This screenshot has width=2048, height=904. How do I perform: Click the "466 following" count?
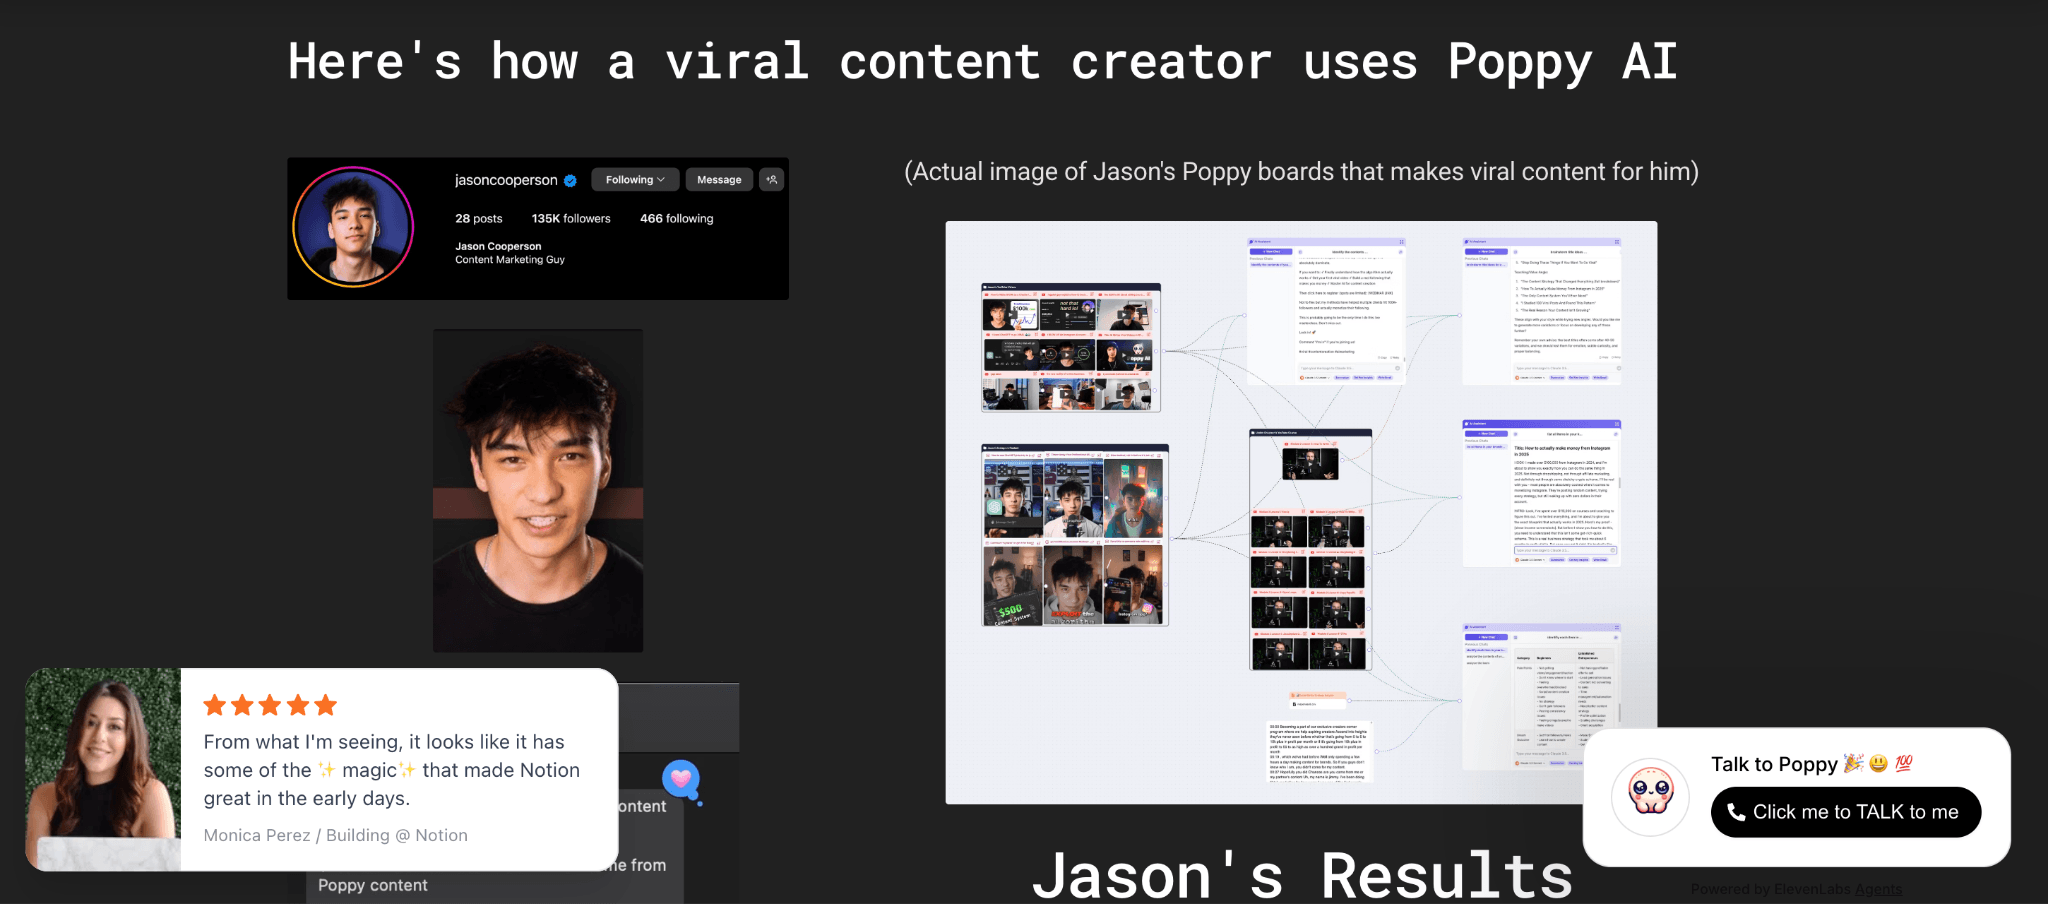677,219
